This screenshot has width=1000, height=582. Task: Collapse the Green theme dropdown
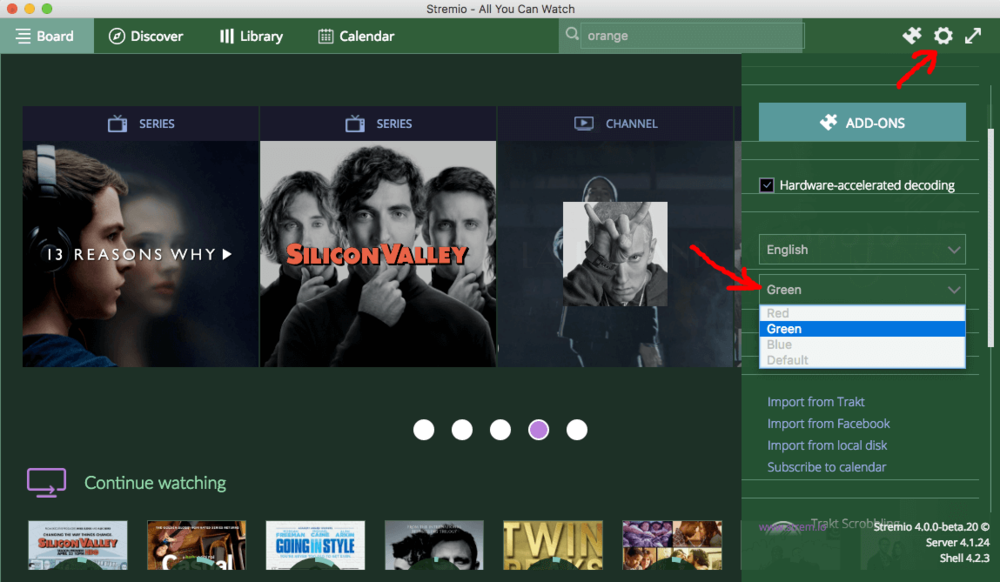tap(862, 289)
